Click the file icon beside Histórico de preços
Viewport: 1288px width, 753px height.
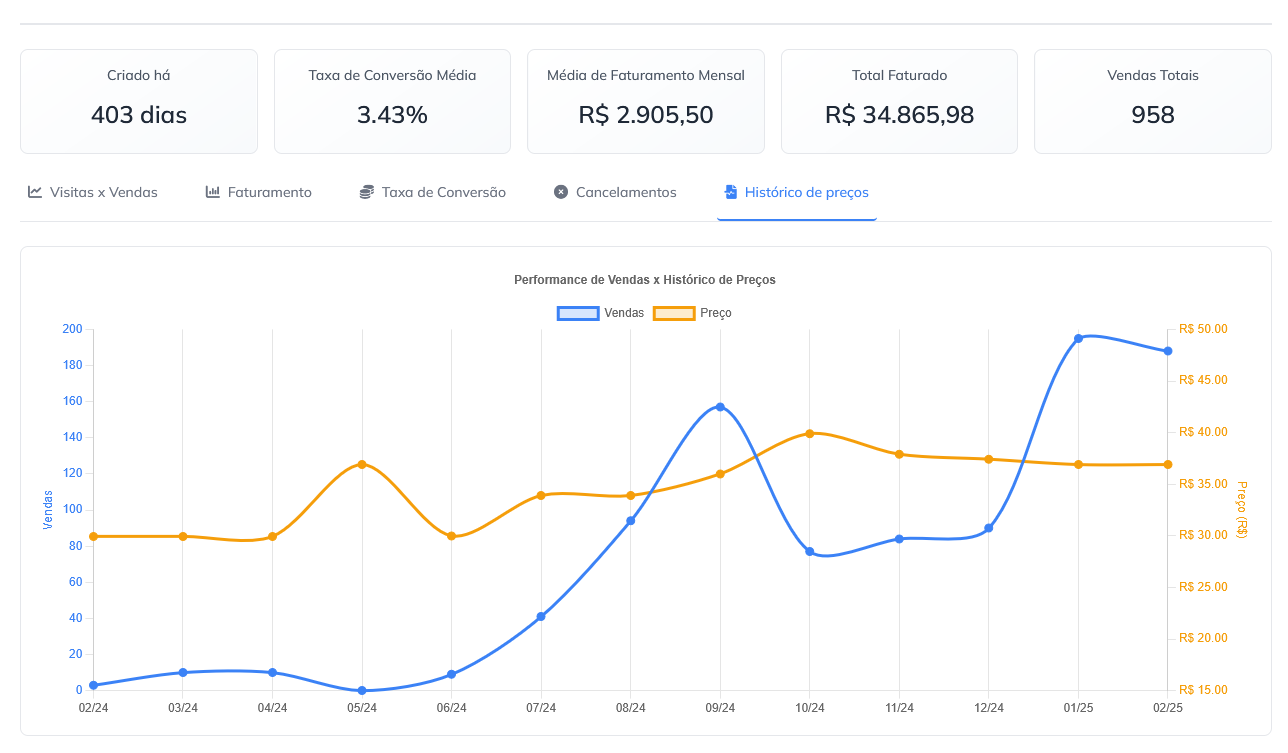731,192
